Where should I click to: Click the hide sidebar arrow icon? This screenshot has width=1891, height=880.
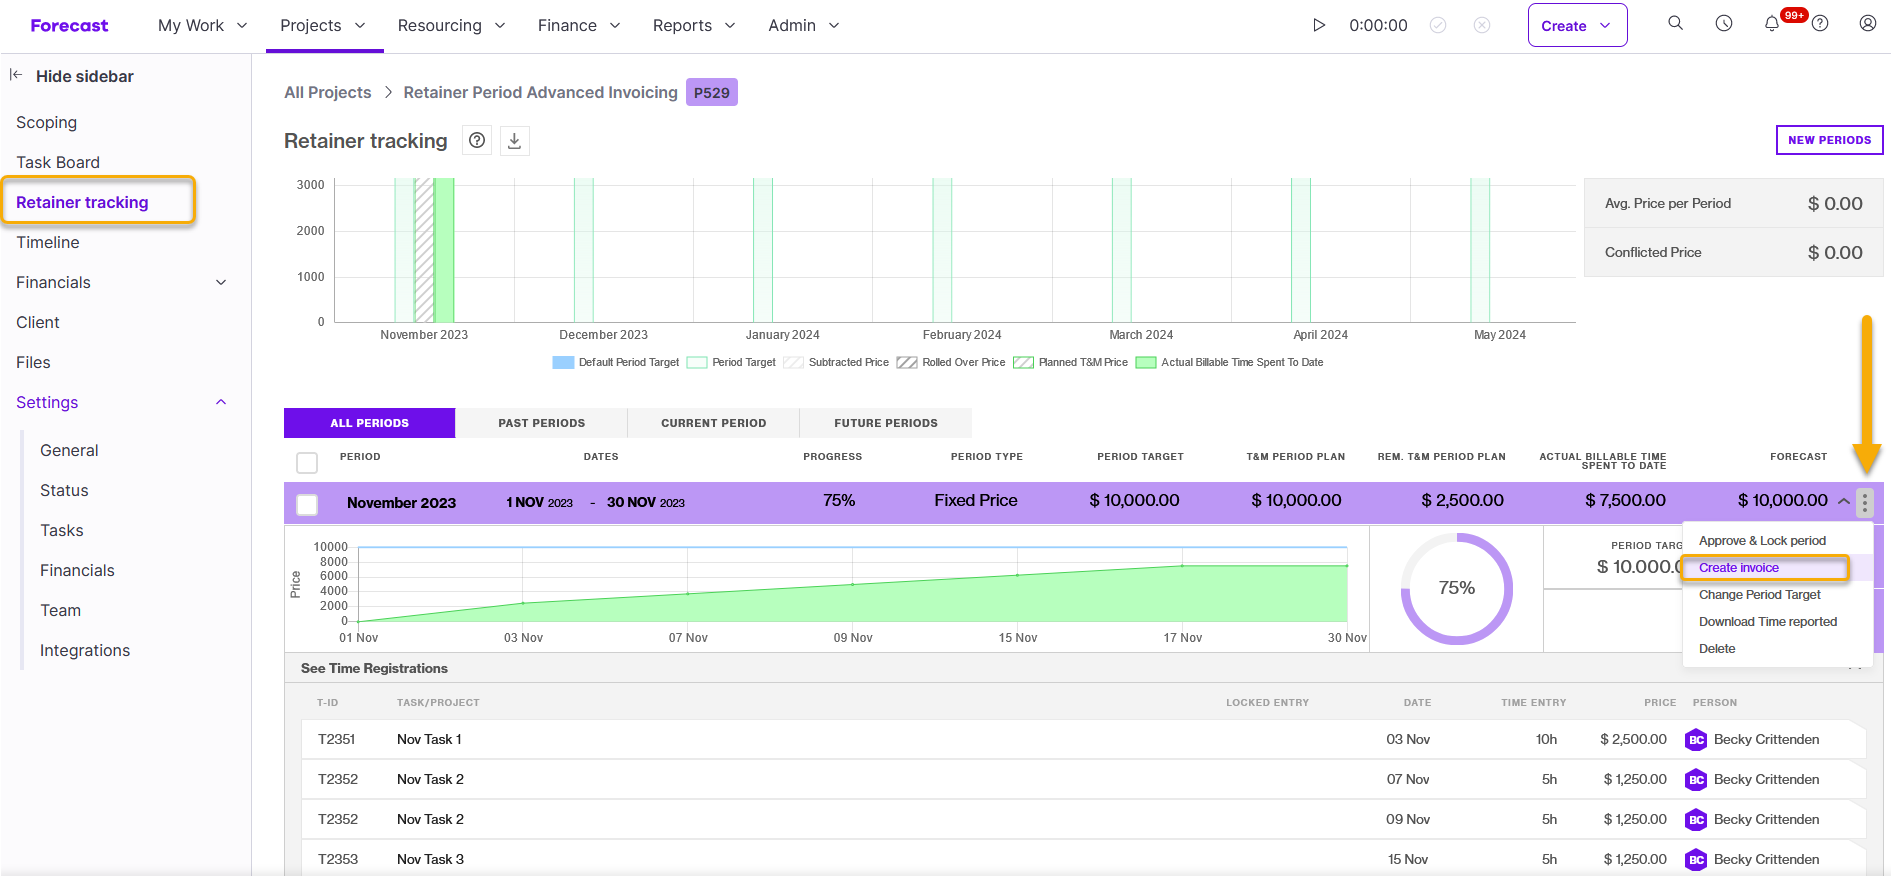tap(16, 75)
